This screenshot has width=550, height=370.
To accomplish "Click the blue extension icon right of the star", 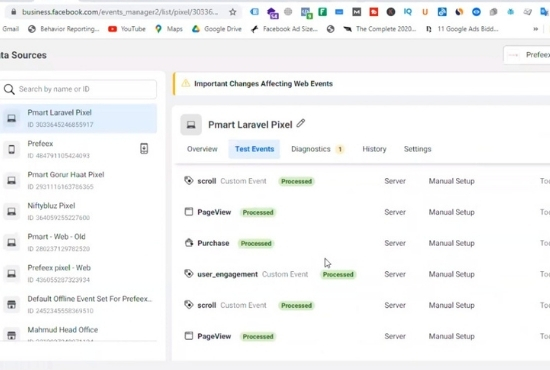I will click(x=255, y=12).
